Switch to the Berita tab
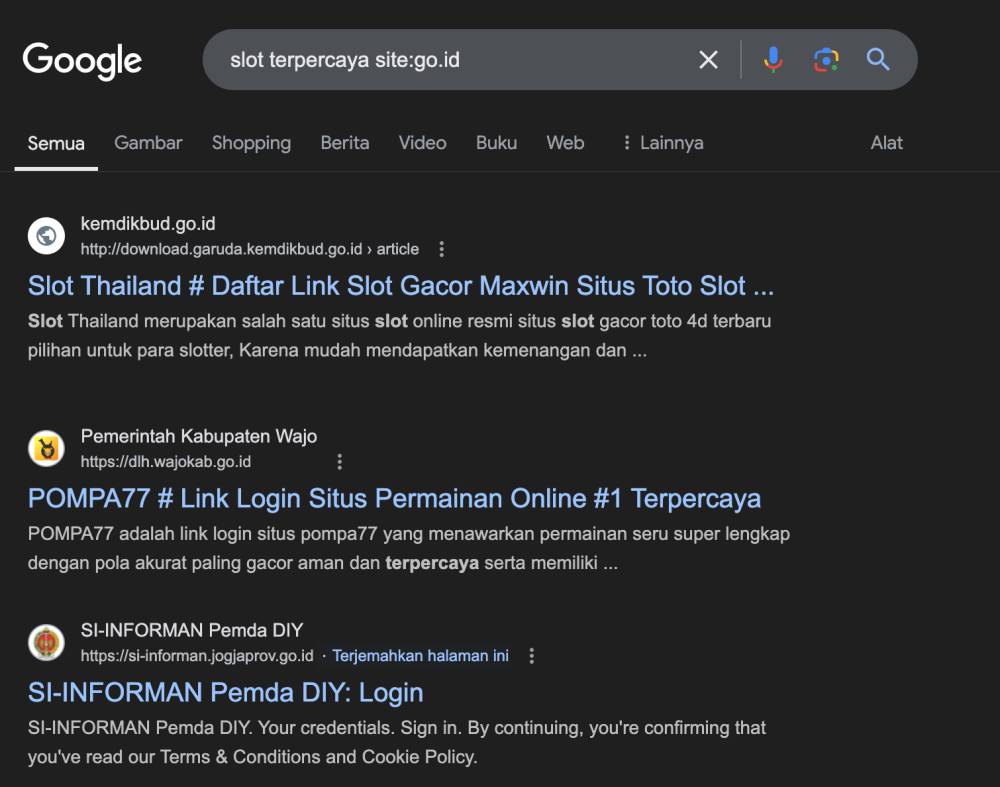 coord(345,143)
